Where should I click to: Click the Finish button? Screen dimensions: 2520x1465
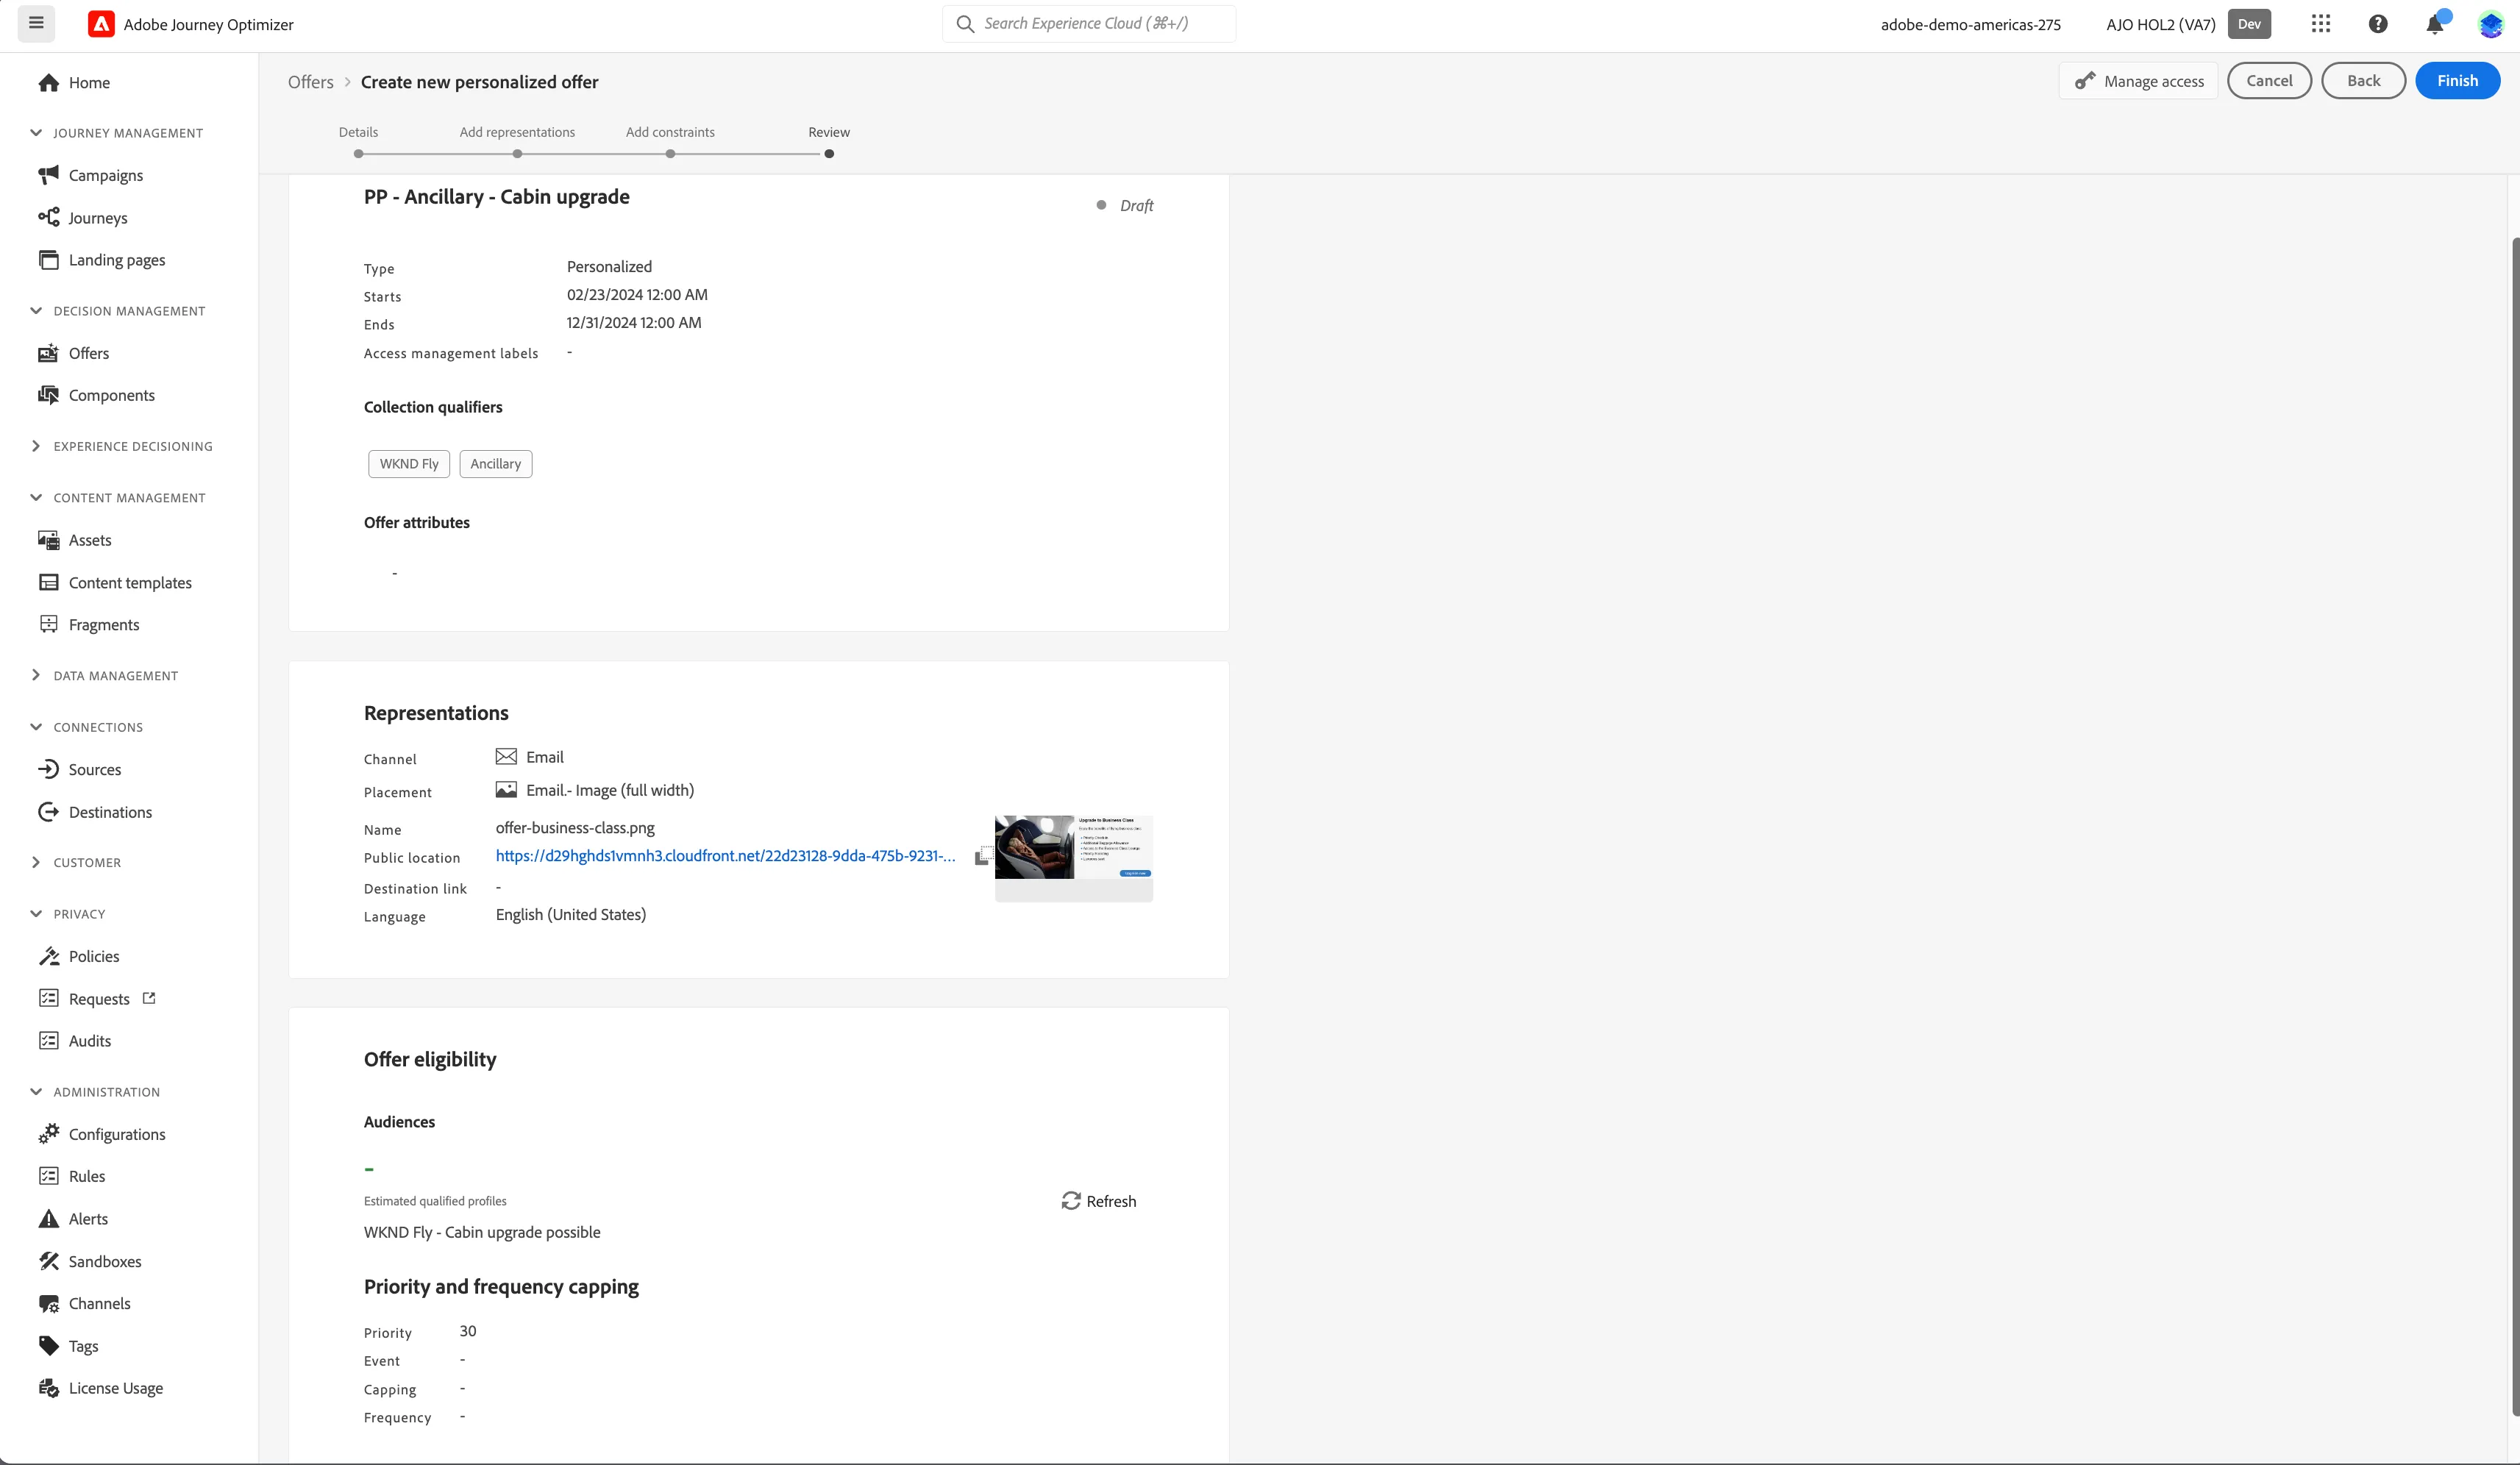(x=2457, y=81)
